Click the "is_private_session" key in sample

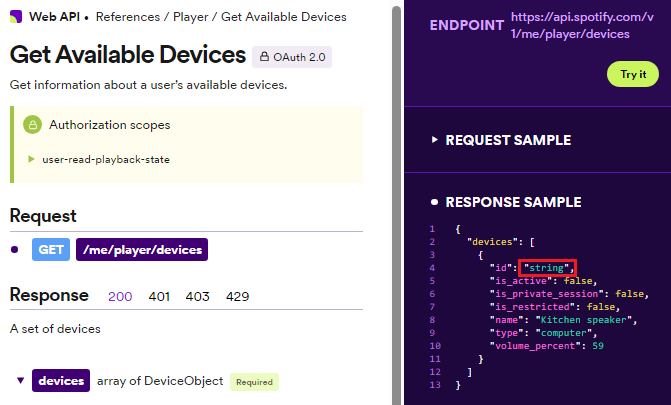click(546, 294)
